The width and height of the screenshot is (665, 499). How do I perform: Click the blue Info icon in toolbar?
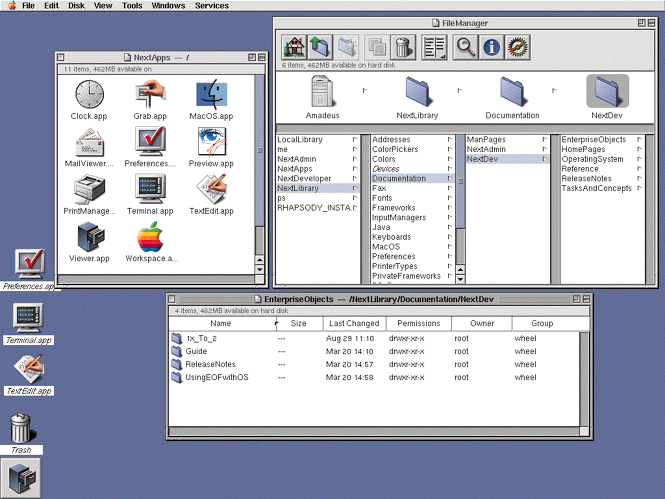491,47
